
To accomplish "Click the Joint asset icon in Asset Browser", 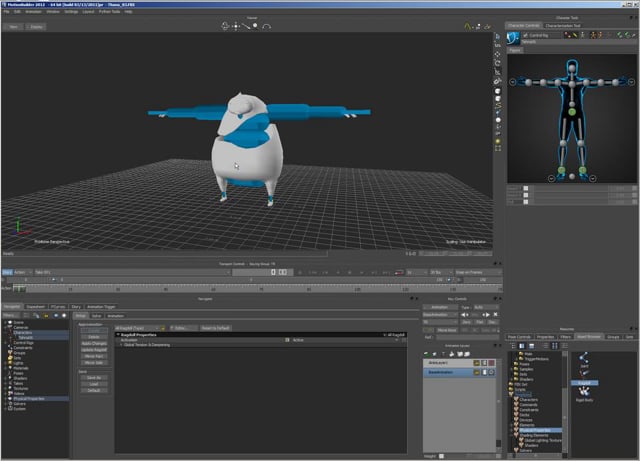I will pyautogui.click(x=584, y=359).
